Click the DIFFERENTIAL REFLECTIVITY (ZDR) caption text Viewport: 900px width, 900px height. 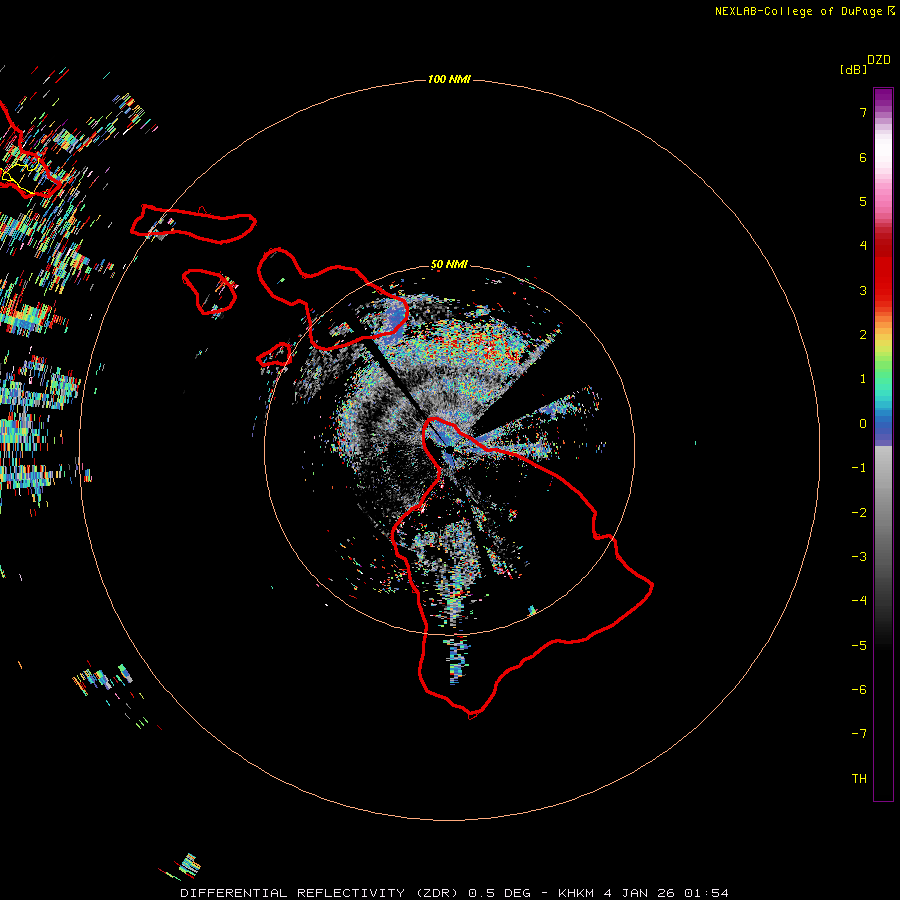321,893
